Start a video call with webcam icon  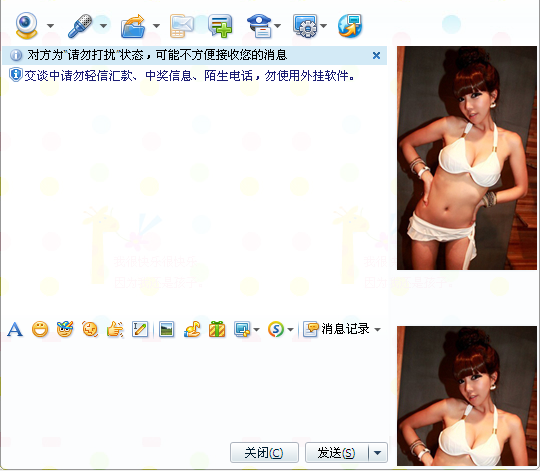click(26, 25)
